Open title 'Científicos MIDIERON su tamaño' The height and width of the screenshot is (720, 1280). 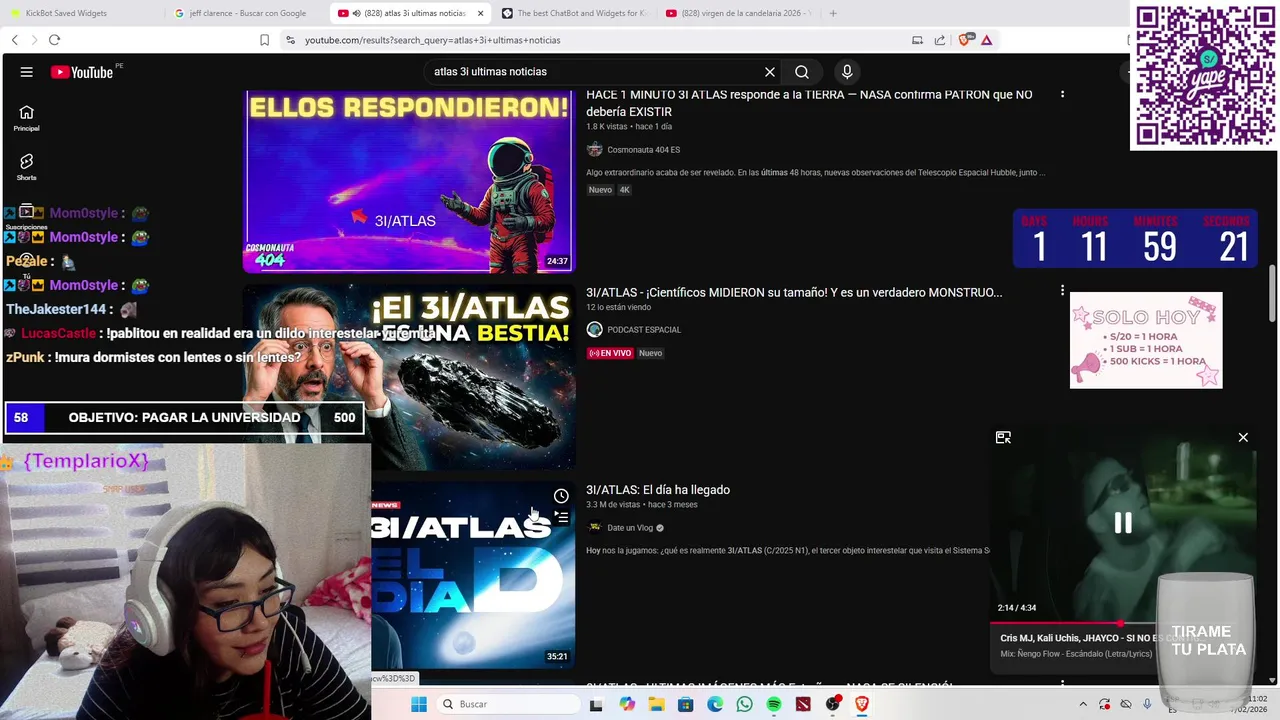click(794, 292)
